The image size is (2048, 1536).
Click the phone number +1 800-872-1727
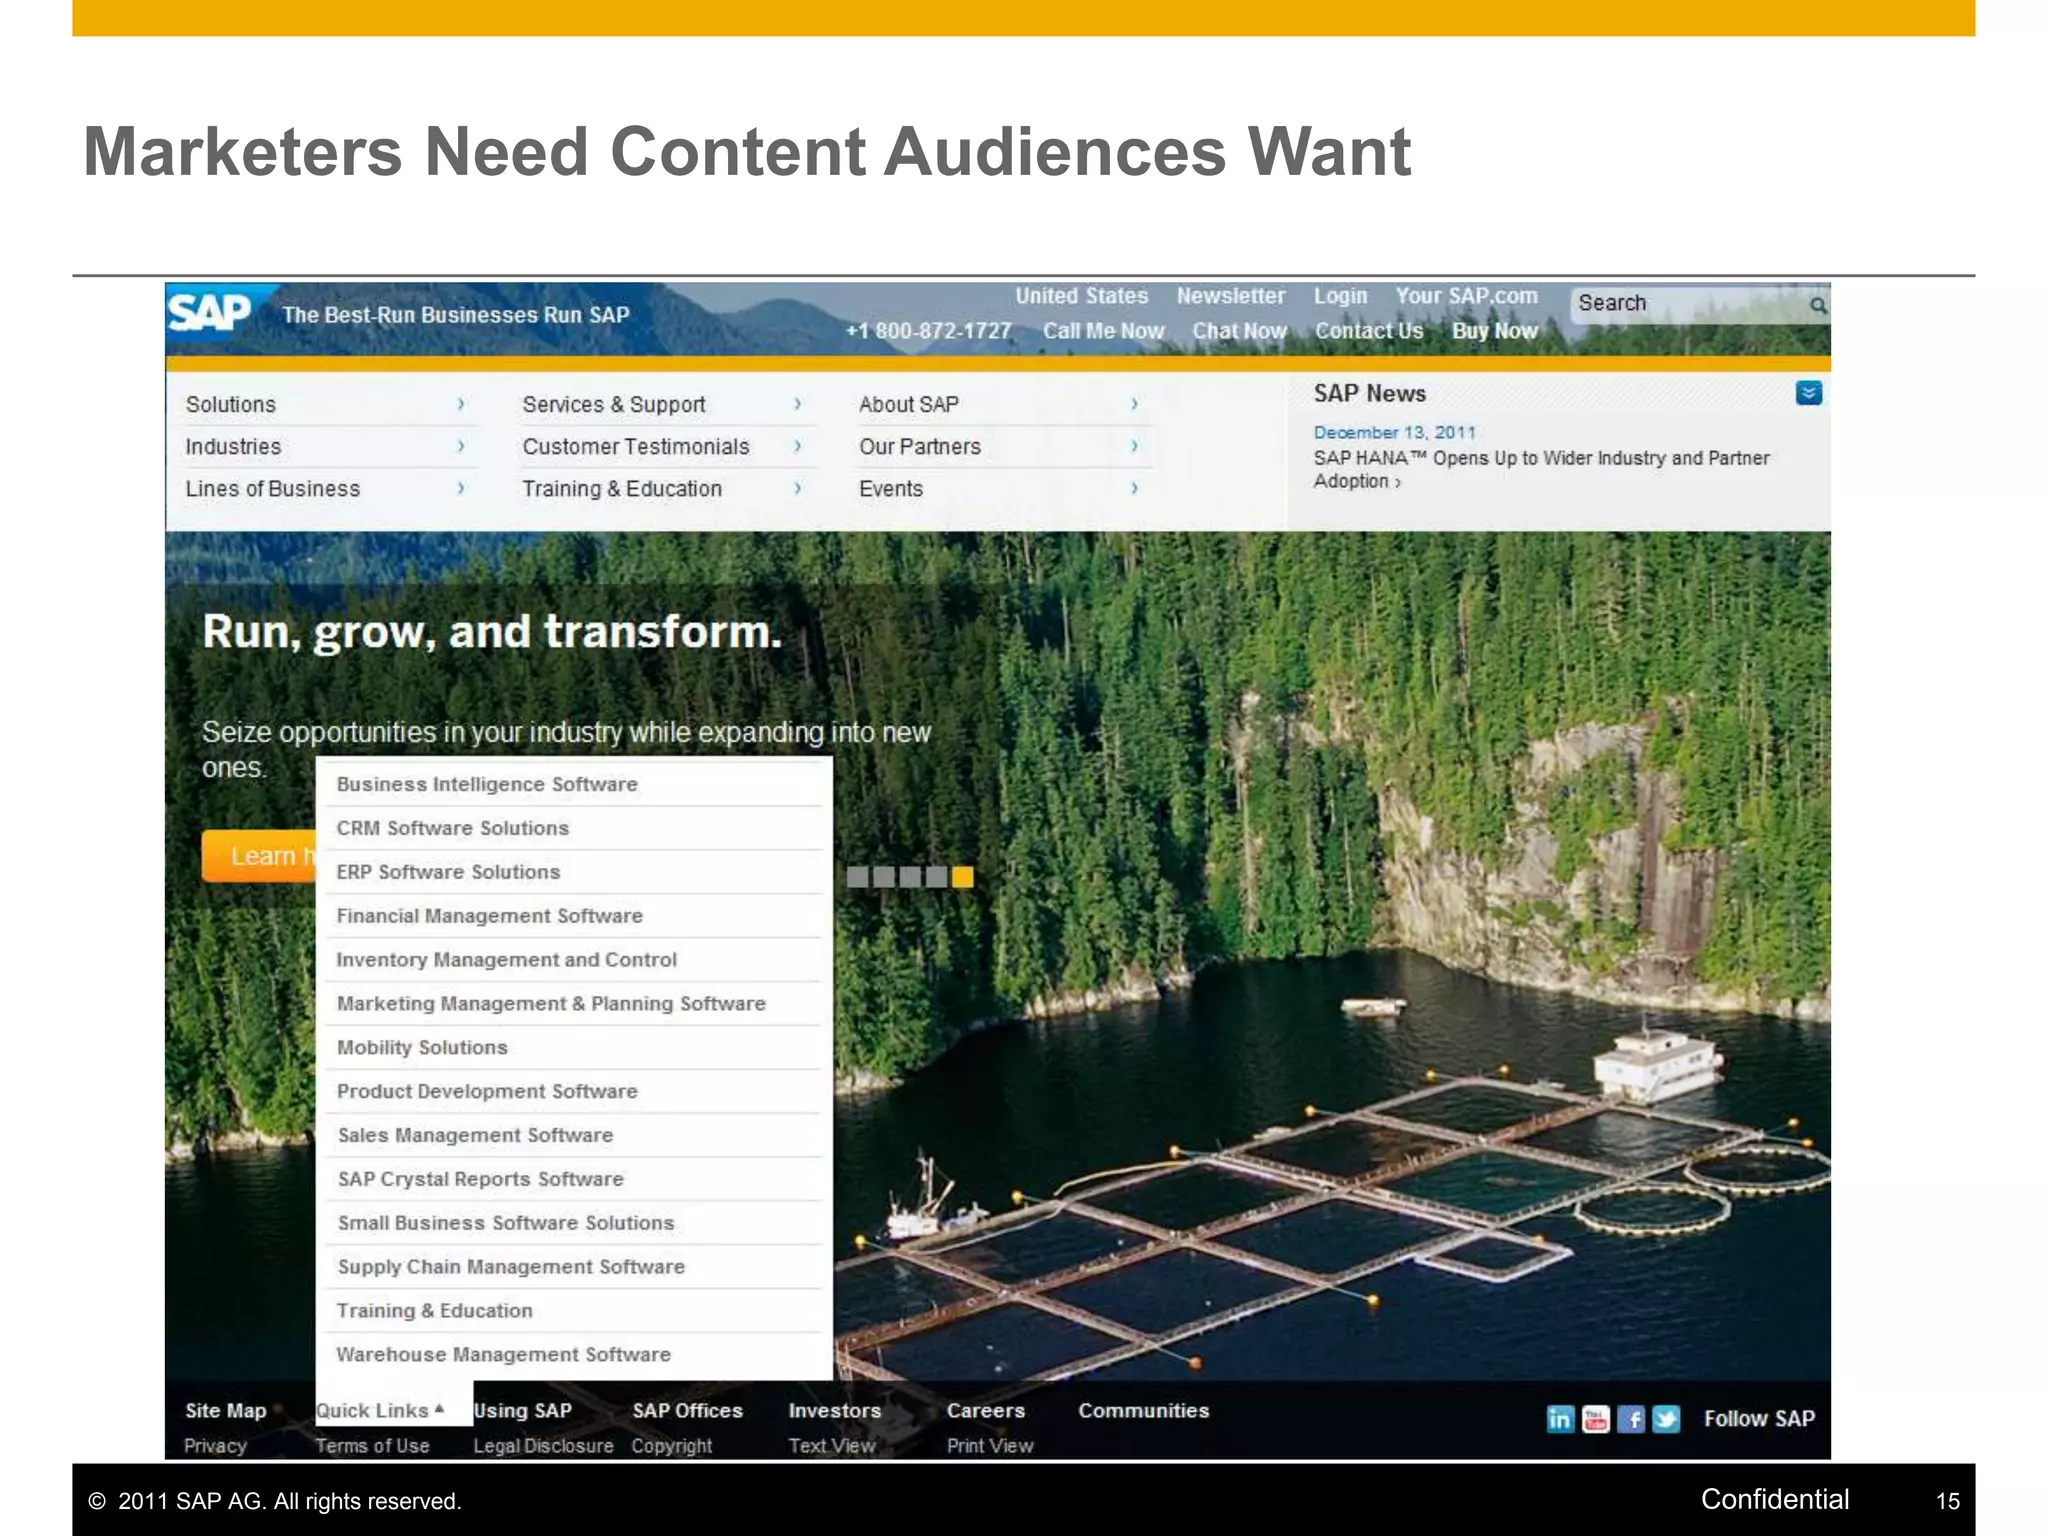[x=928, y=332]
